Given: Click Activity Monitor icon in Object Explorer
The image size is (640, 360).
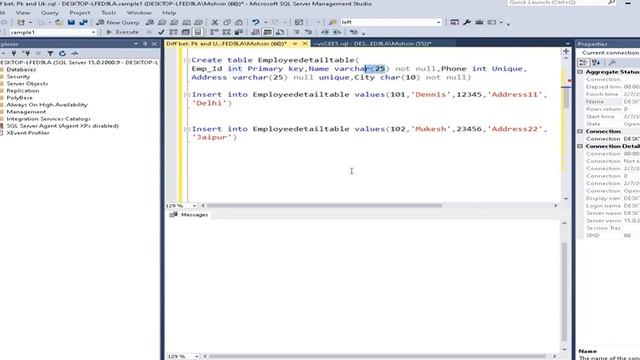Looking at the screenshot, I should (75, 53).
